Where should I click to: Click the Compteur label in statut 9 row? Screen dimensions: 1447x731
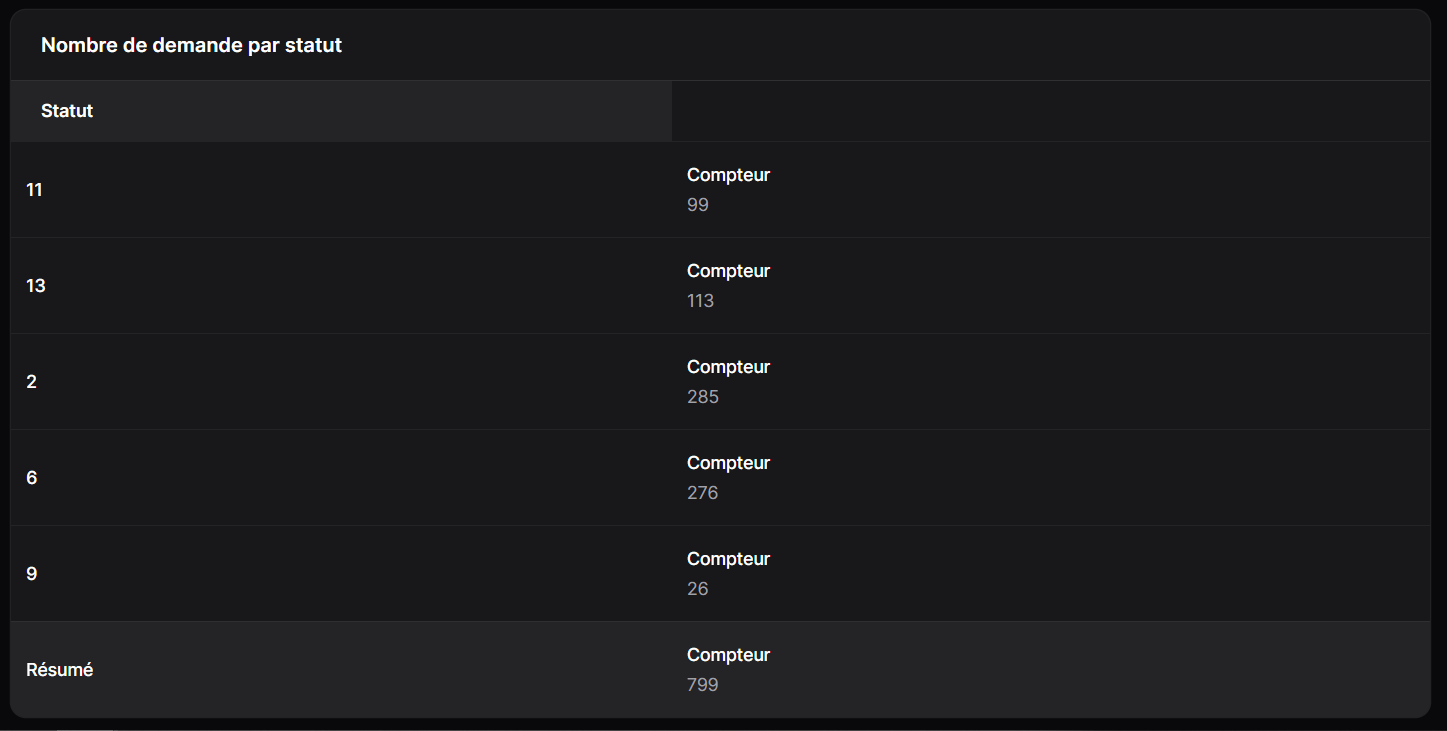pyautogui.click(x=728, y=559)
